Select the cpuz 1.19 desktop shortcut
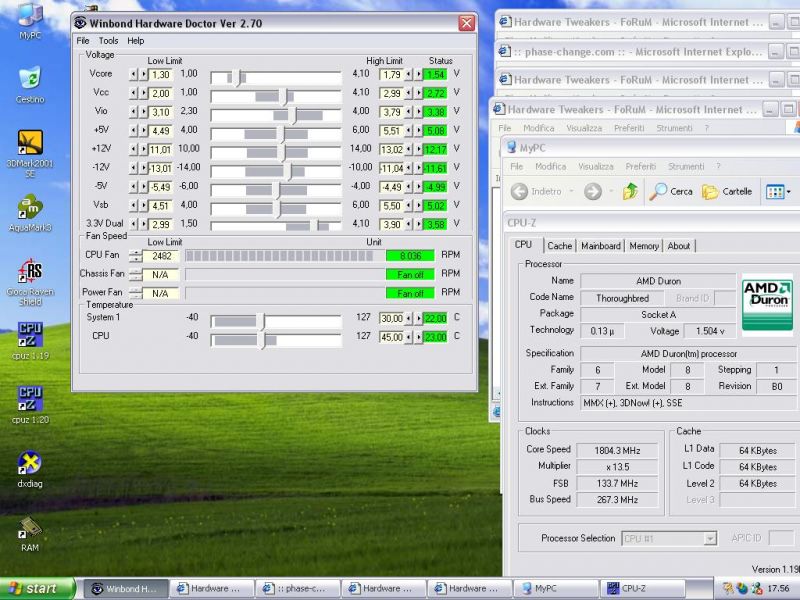Viewport: 800px width, 600px height. (30, 341)
